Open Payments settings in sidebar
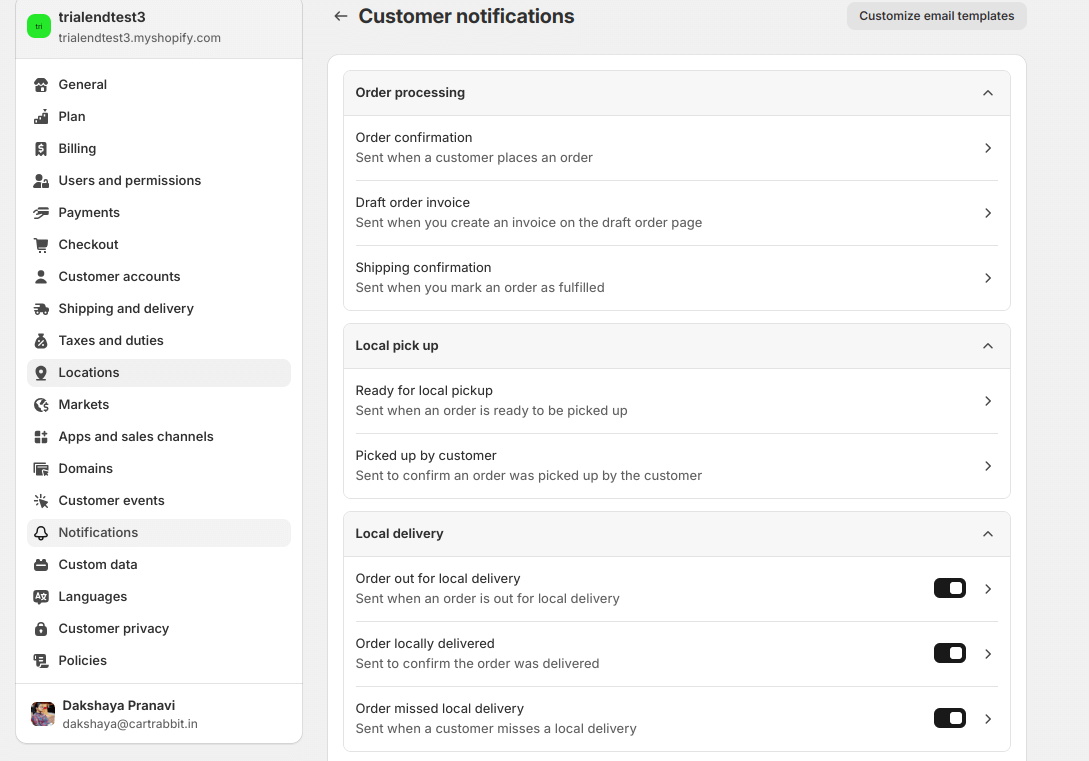 [89, 213]
